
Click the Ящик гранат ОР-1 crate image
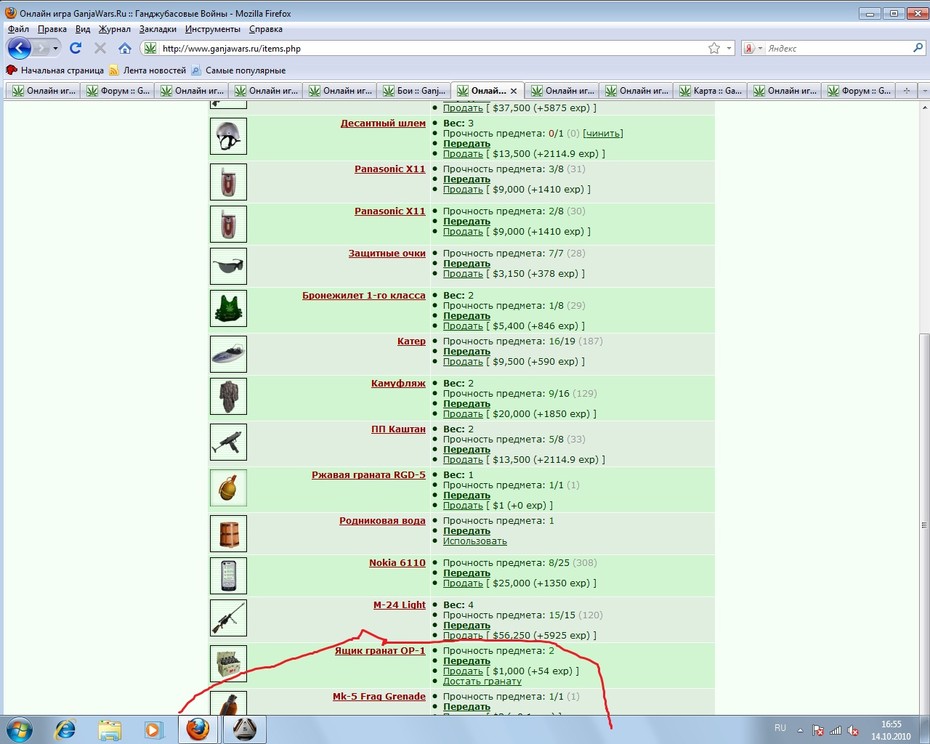[228, 663]
